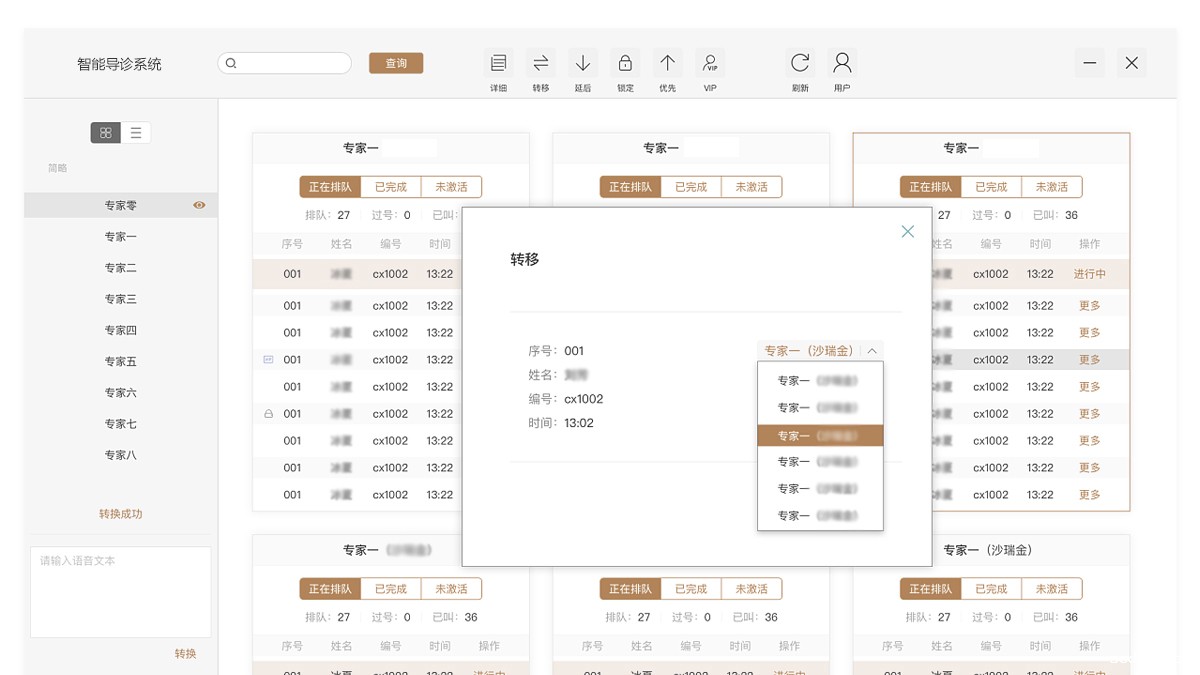Open the 详细 details toolbar icon

coord(498,64)
